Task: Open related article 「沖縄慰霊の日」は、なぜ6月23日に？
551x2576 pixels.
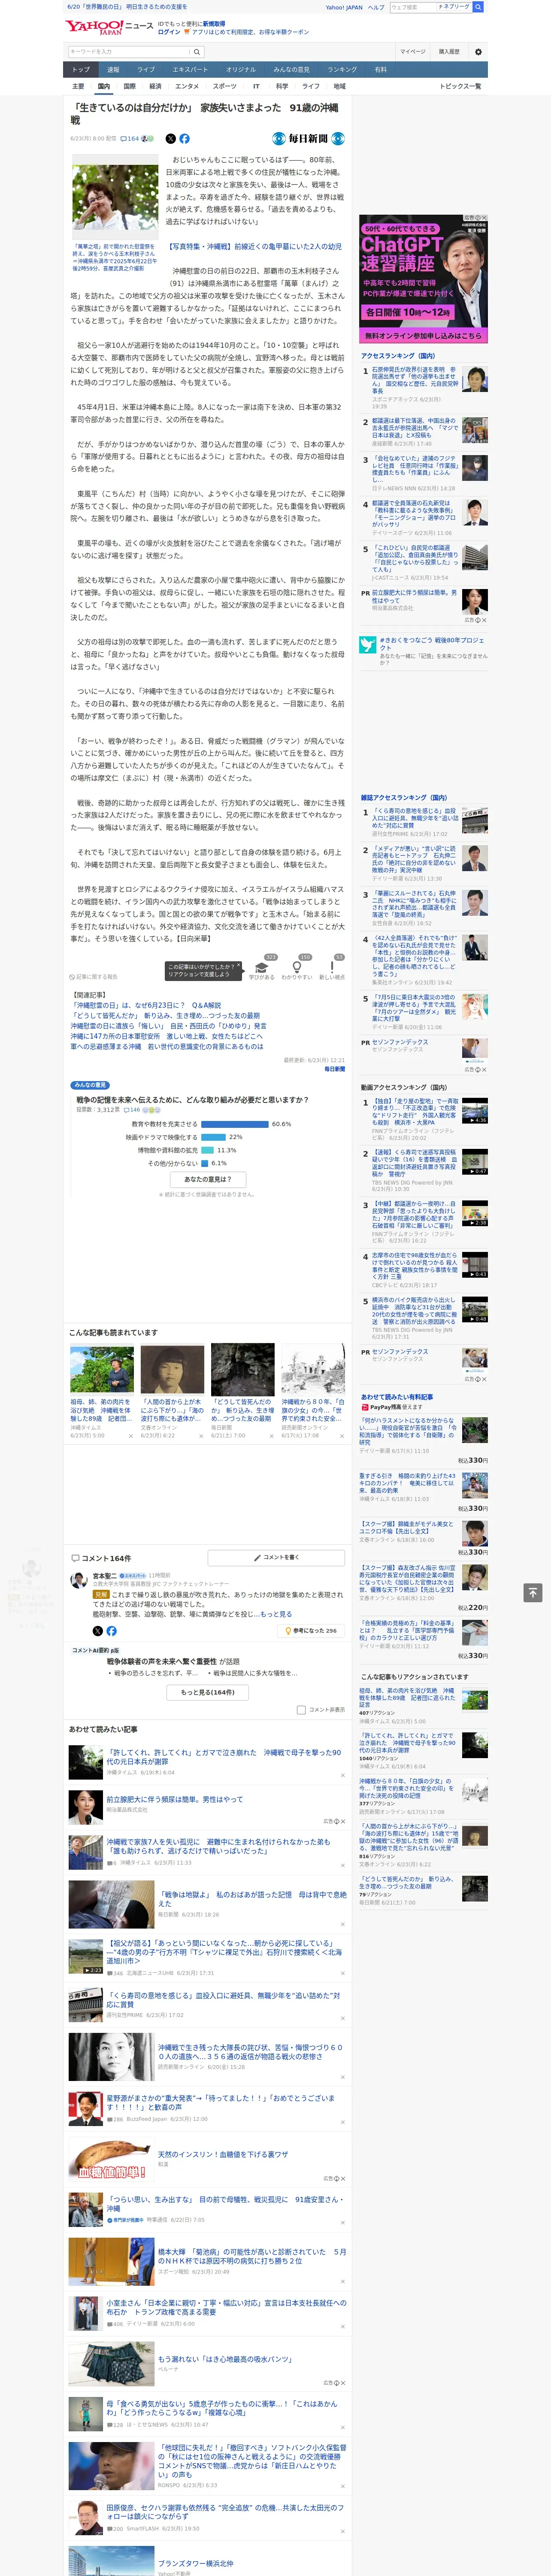Action: click(x=145, y=1006)
